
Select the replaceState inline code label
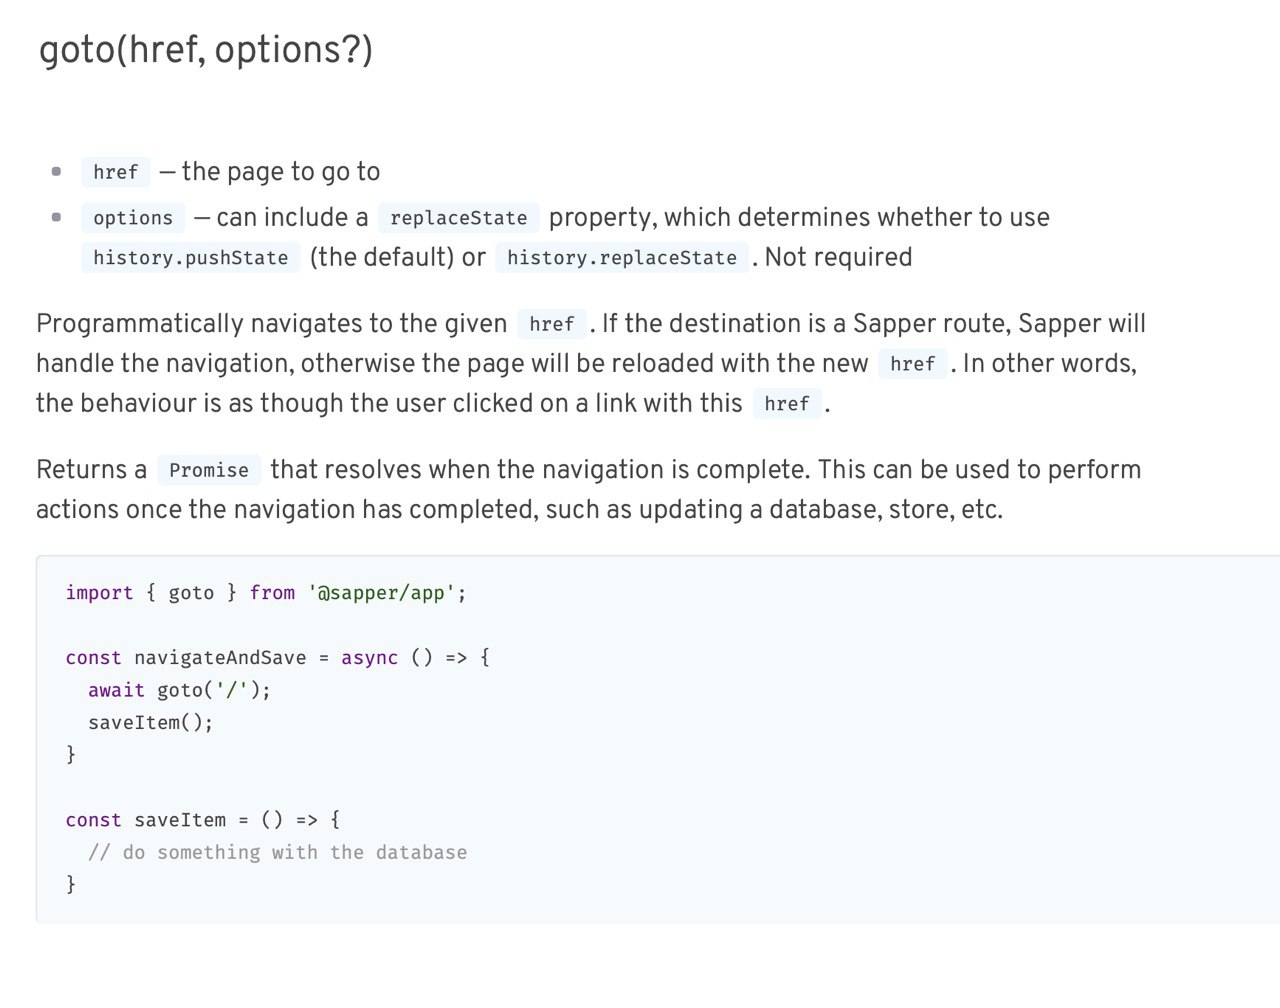(459, 218)
